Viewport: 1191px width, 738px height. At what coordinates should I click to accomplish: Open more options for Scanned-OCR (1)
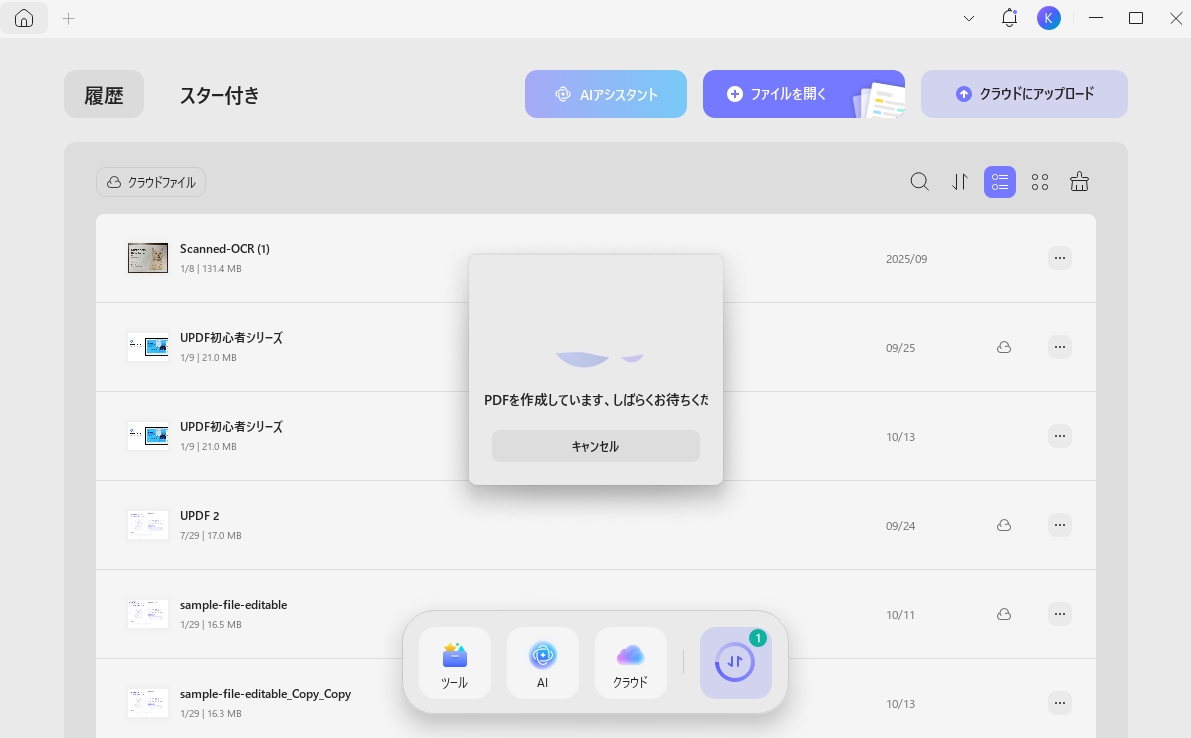[x=1060, y=258]
